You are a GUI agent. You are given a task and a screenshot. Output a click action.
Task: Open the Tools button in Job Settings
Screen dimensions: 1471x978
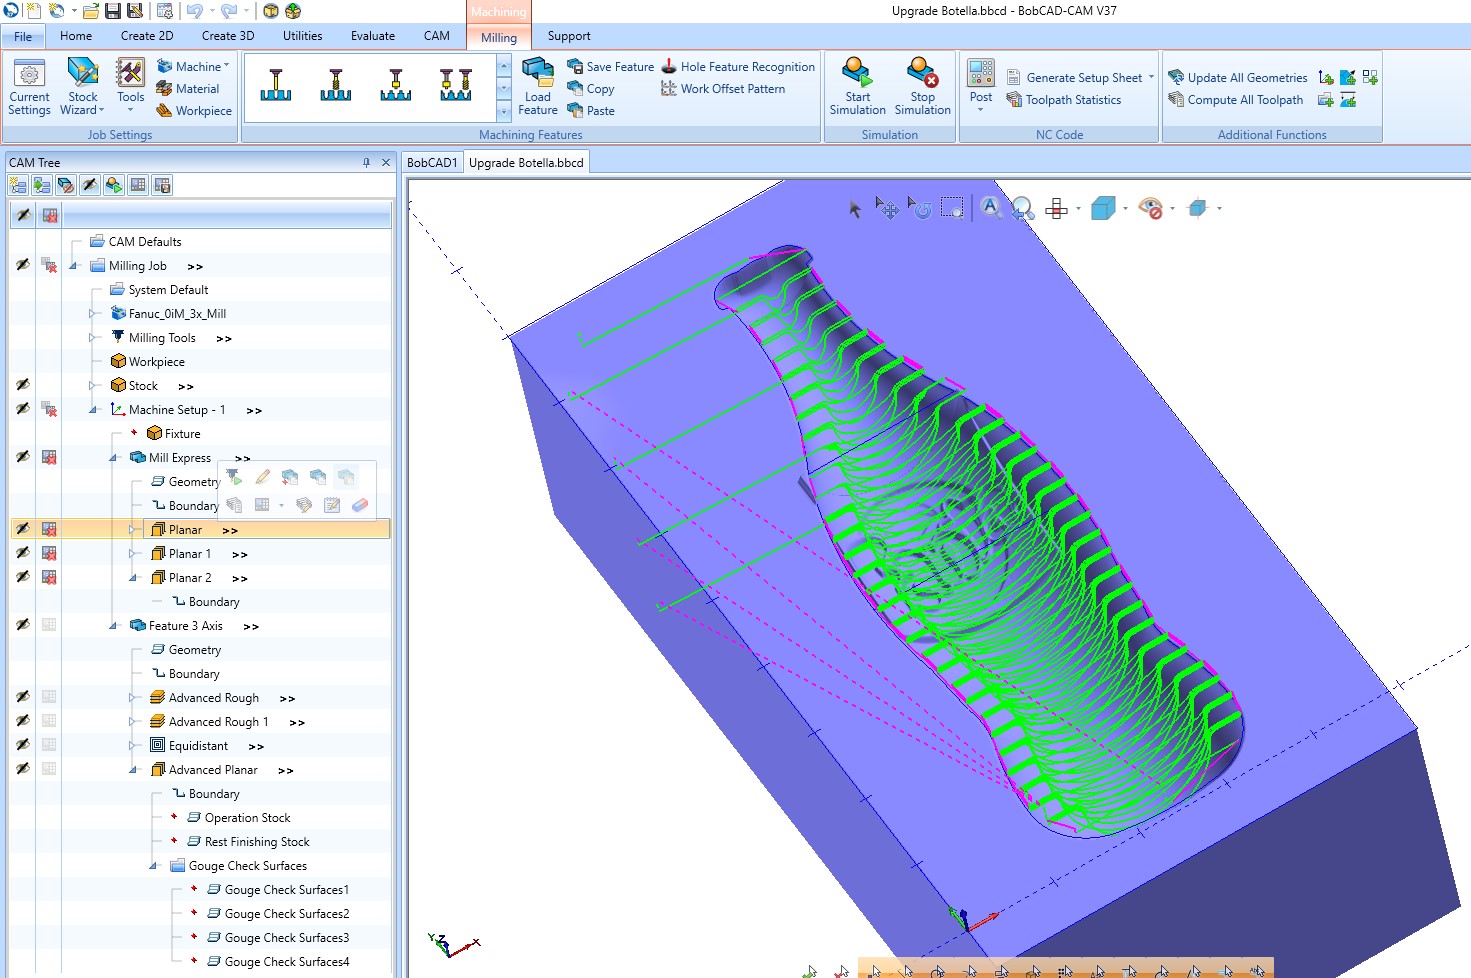coord(130,87)
